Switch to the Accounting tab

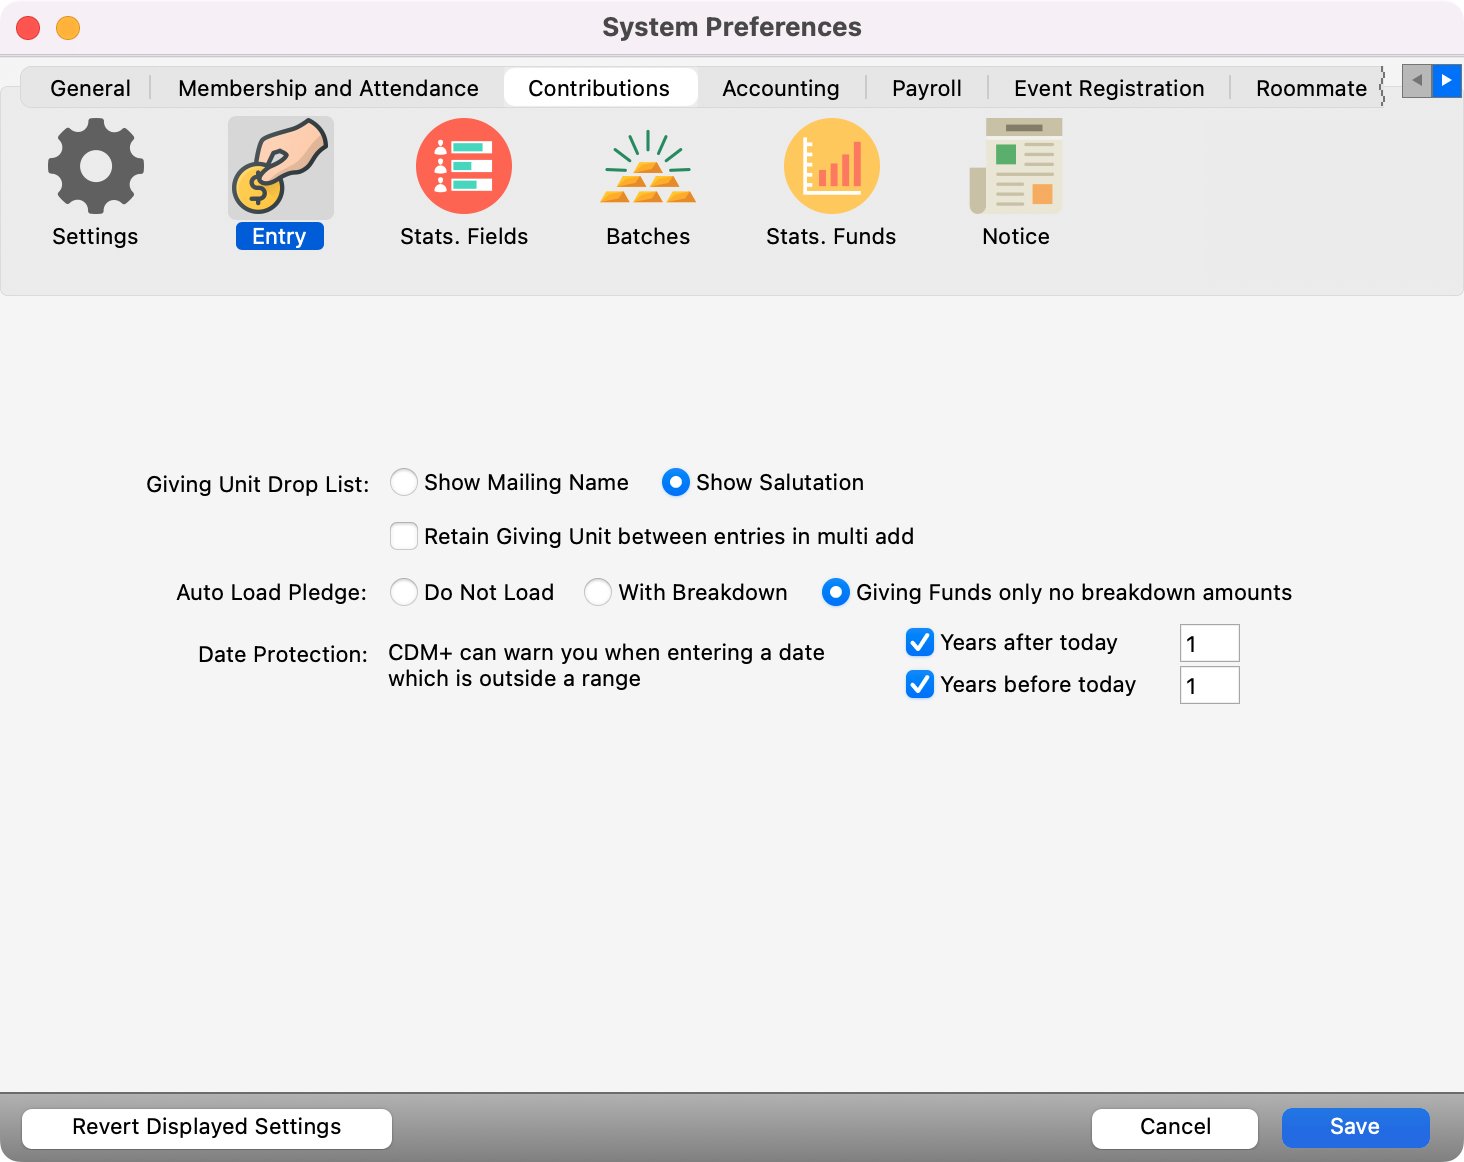(781, 88)
